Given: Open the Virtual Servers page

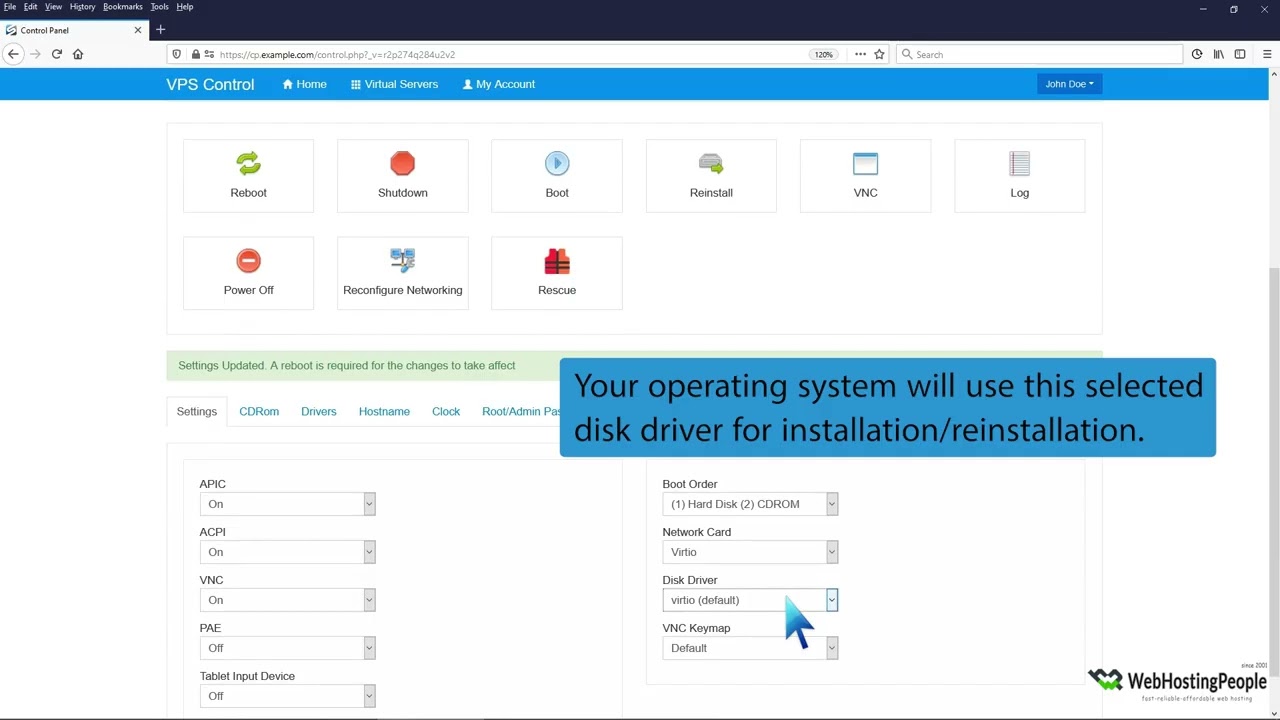Looking at the screenshot, I should (x=394, y=84).
